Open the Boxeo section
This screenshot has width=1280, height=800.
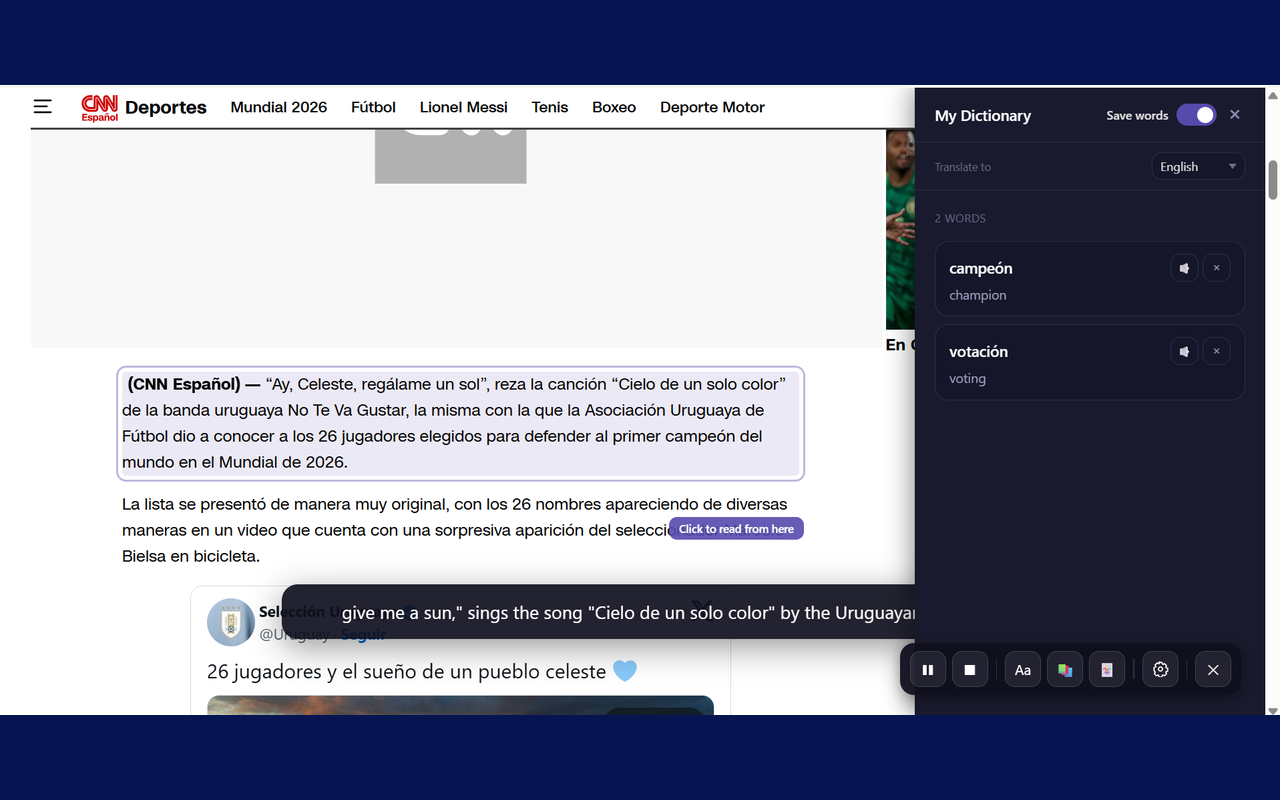[614, 107]
